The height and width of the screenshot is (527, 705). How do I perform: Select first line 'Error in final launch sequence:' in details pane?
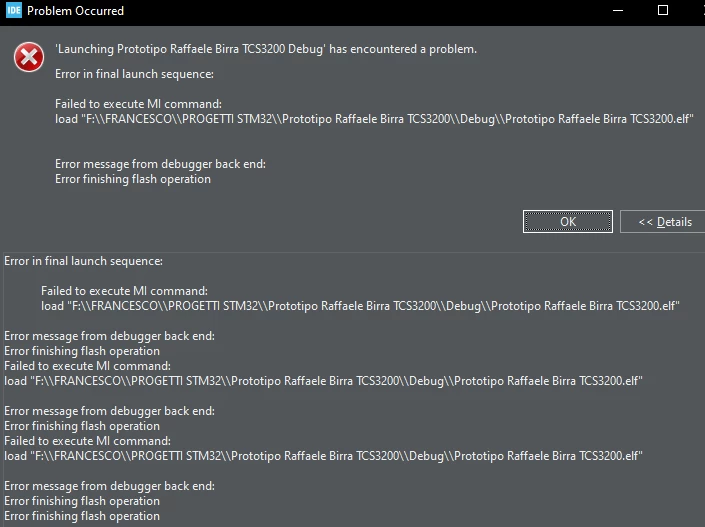click(83, 261)
